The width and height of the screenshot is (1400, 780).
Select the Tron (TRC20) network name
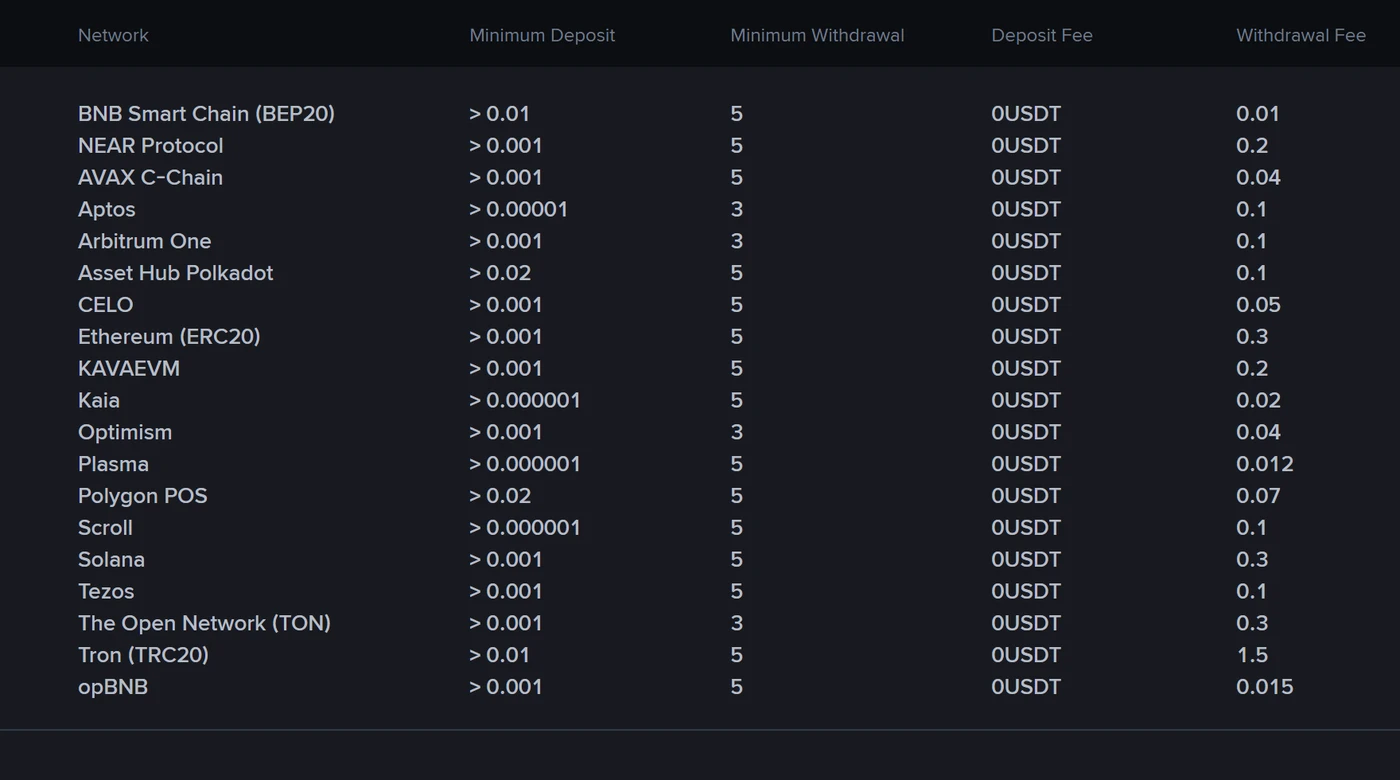point(143,655)
